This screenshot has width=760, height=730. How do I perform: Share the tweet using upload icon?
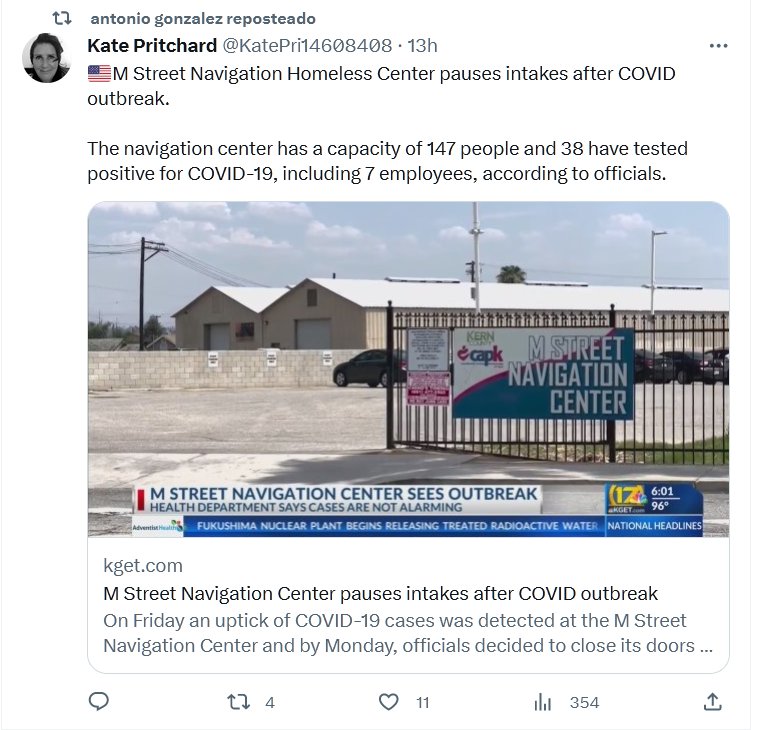coord(712,701)
